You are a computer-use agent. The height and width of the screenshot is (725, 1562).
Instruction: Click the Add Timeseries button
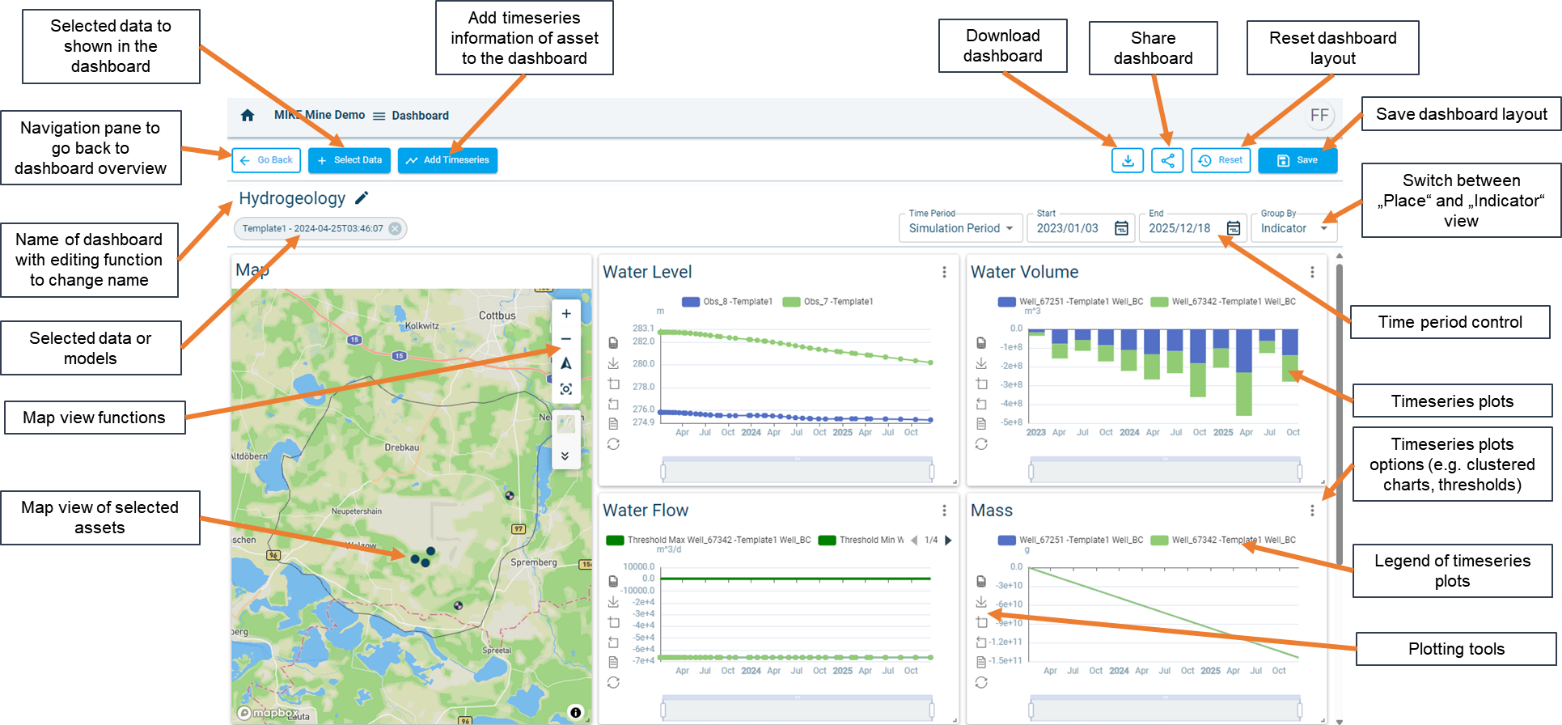447,160
